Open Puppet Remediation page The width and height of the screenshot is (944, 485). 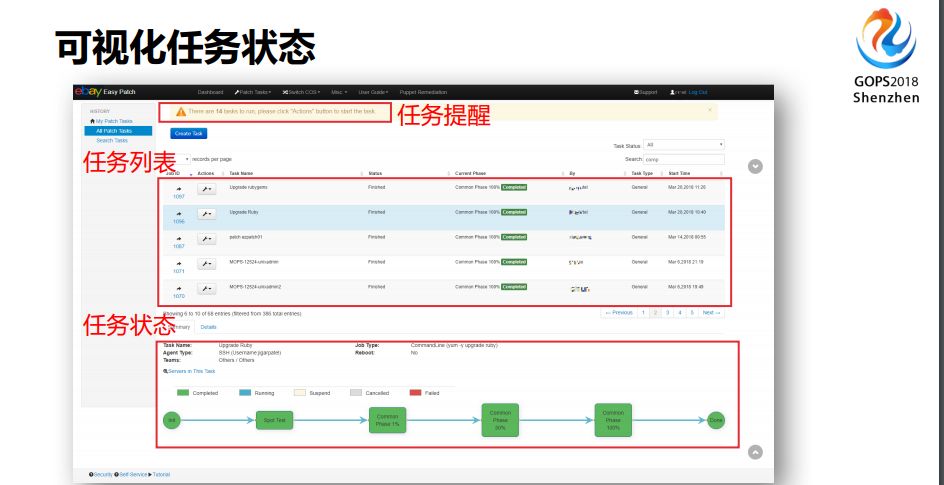point(423,92)
